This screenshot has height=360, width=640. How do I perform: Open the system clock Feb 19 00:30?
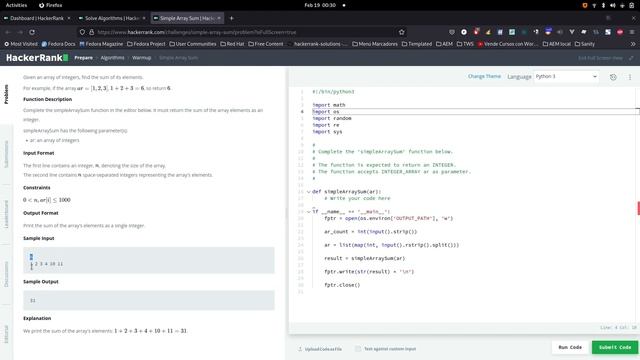(x=320, y=5)
